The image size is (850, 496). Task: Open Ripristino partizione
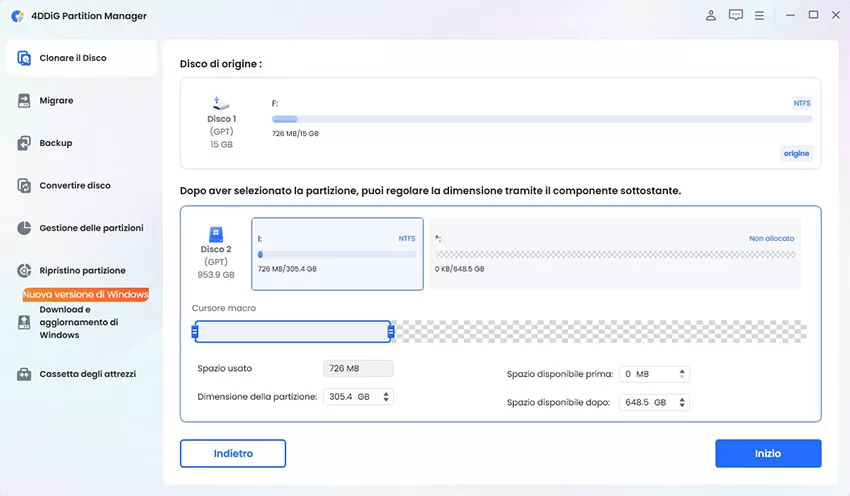click(x=82, y=271)
